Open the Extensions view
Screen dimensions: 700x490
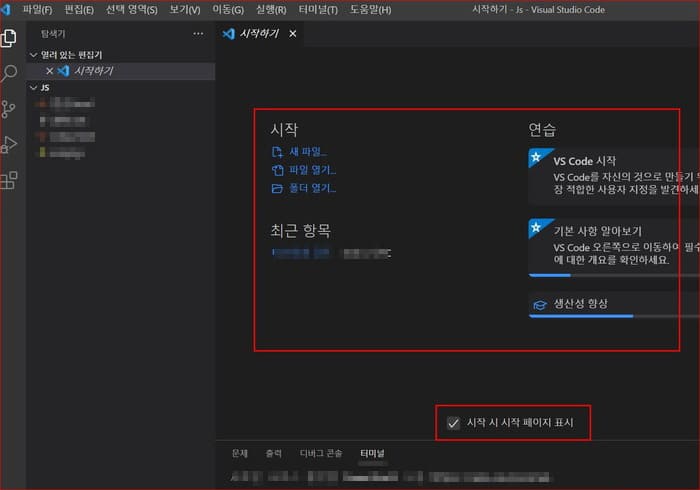[9, 180]
